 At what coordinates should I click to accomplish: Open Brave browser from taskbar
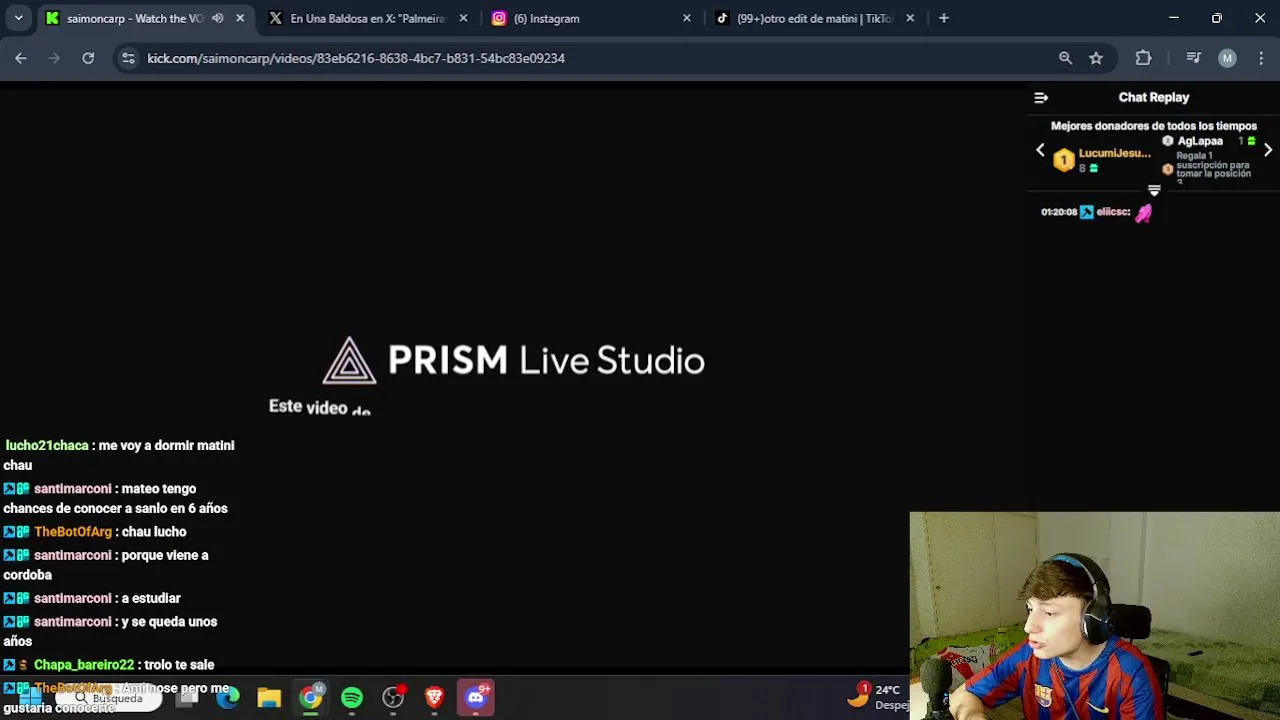click(x=434, y=698)
